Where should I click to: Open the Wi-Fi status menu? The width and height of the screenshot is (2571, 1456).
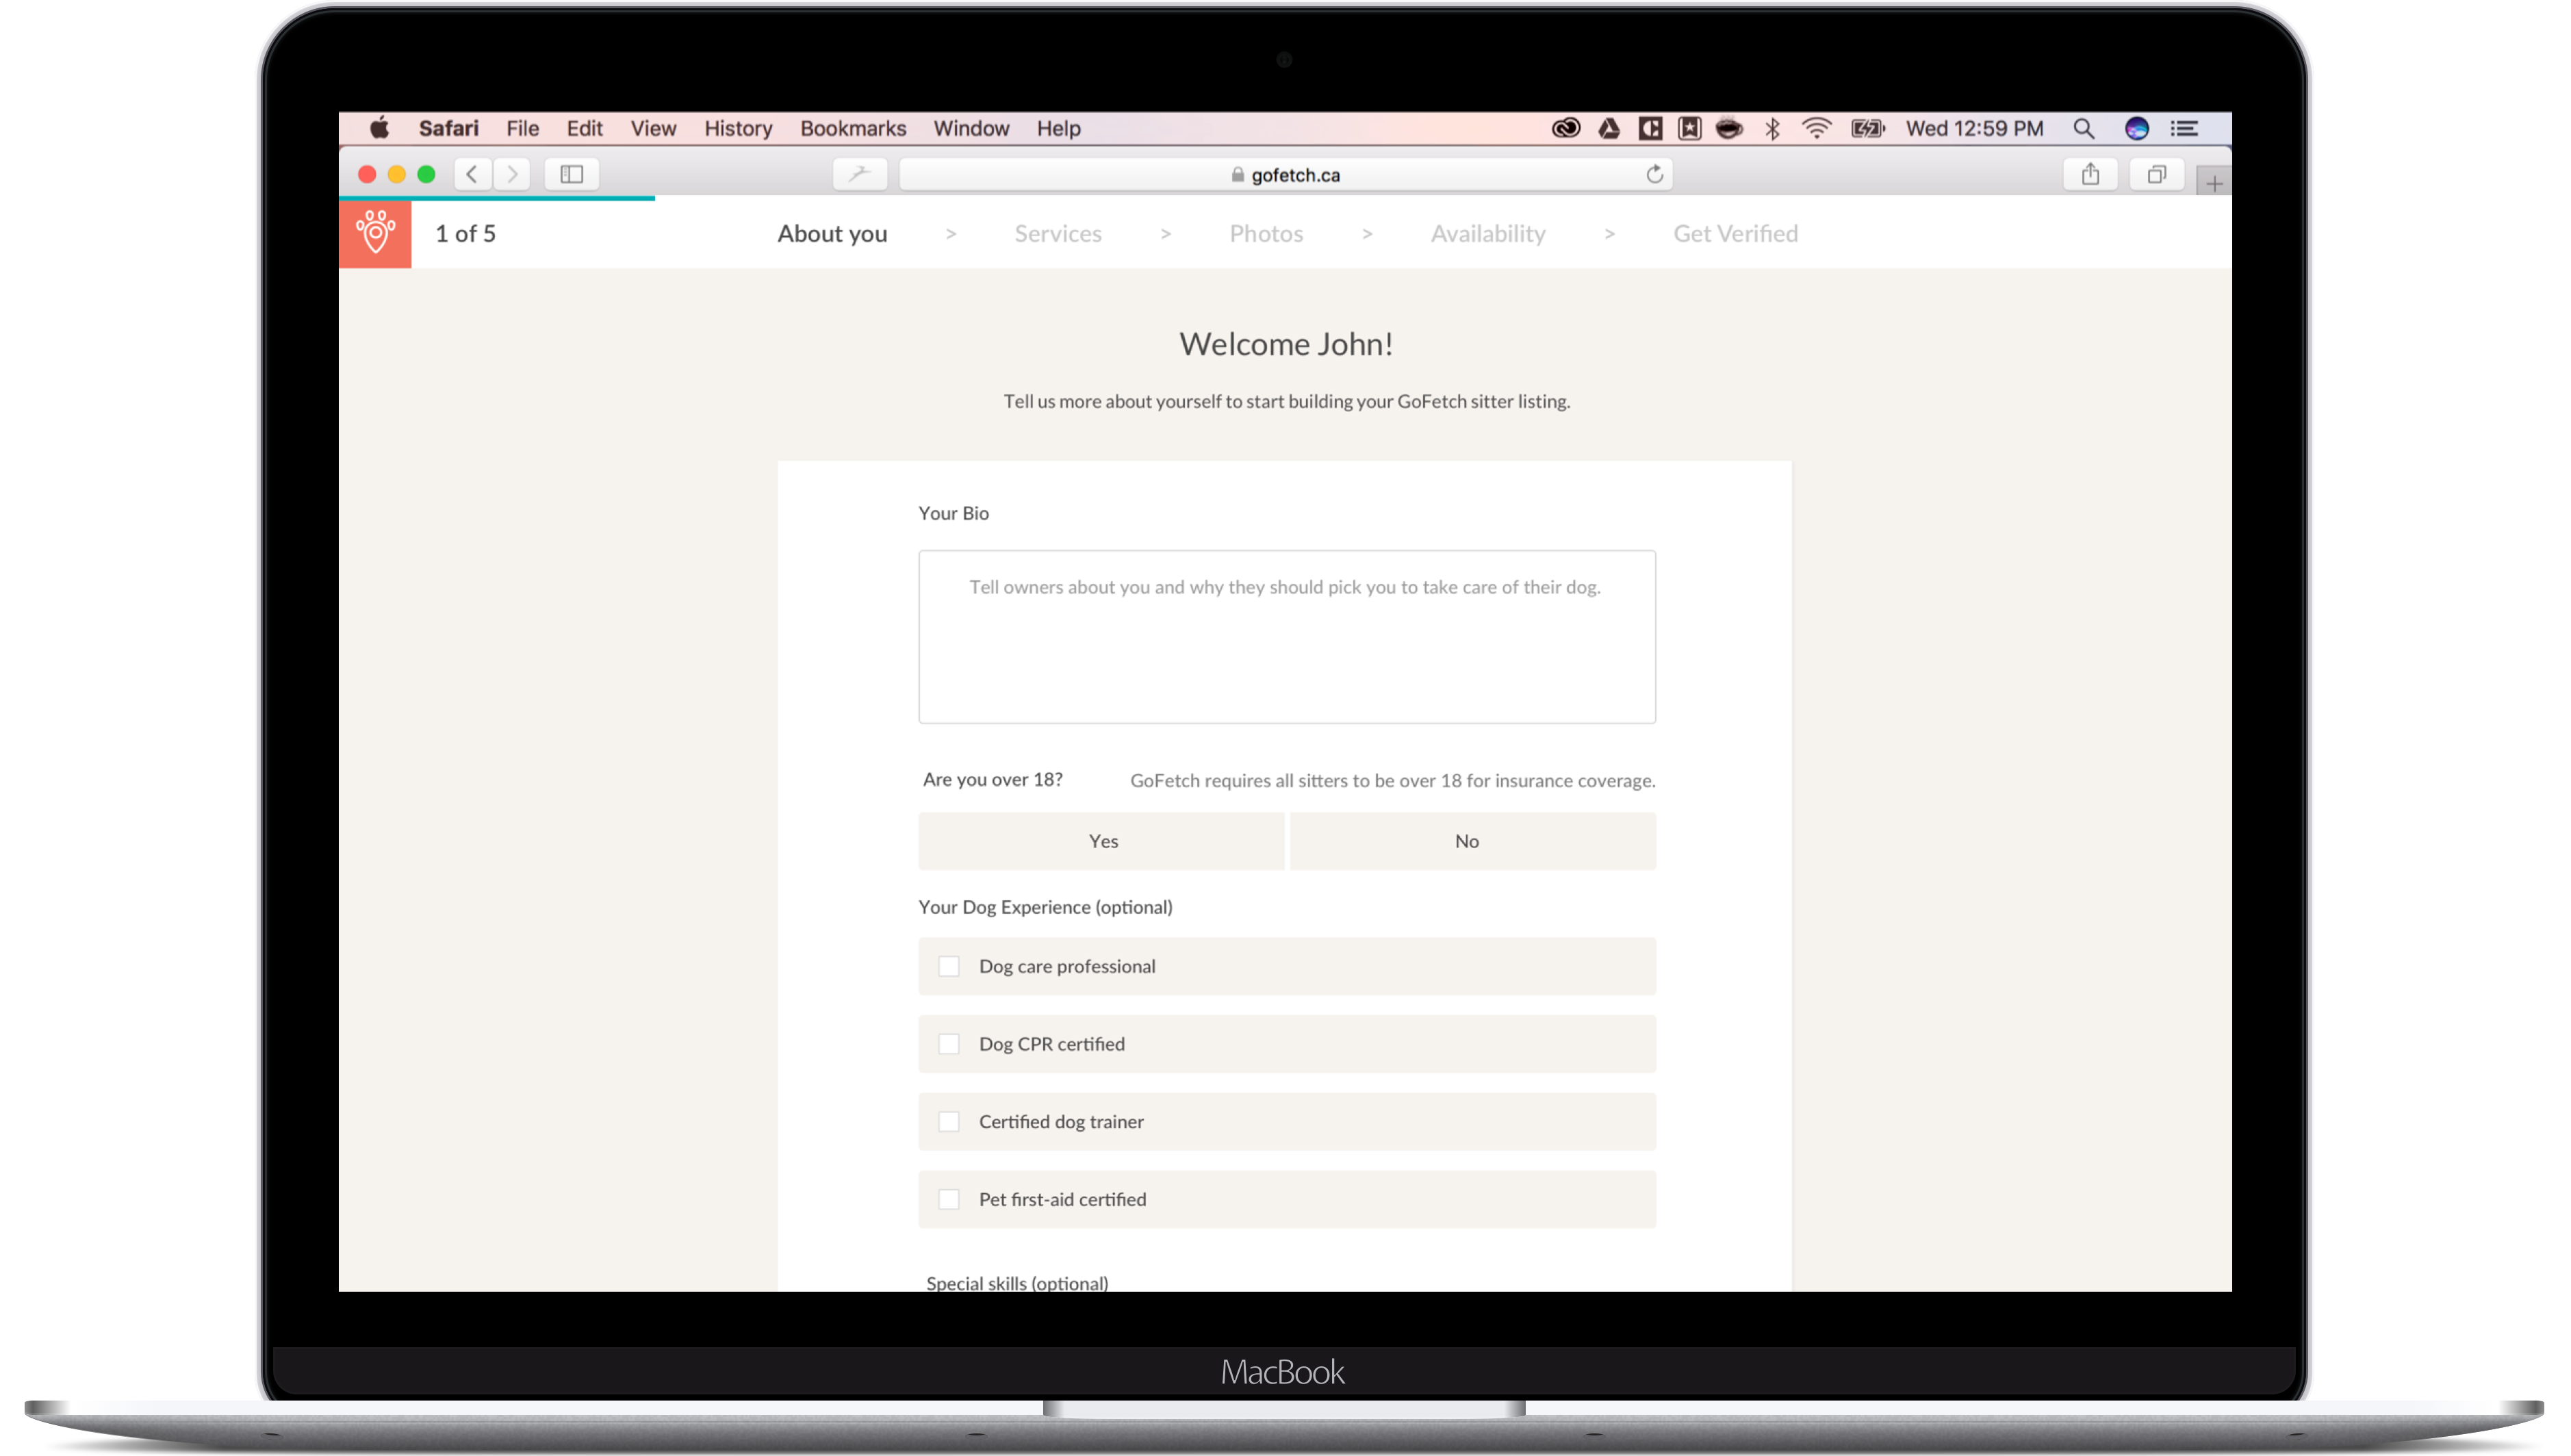click(x=1816, y=128)
